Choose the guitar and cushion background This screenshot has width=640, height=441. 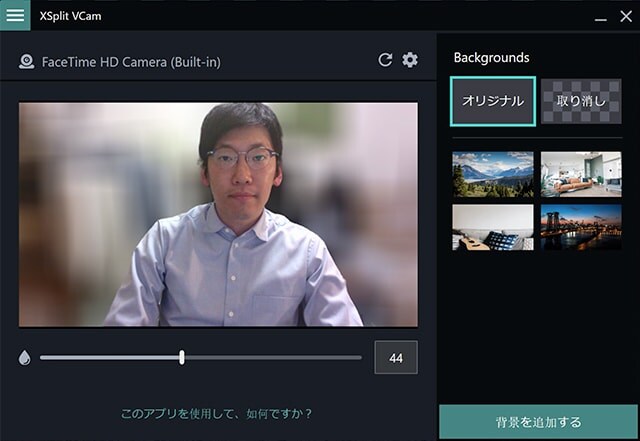493,227
